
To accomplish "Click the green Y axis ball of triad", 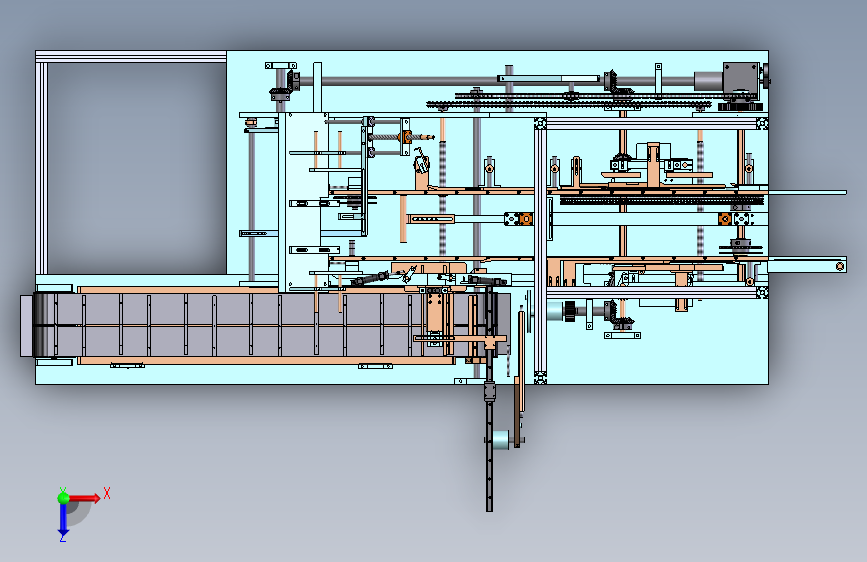I will 64,498.
